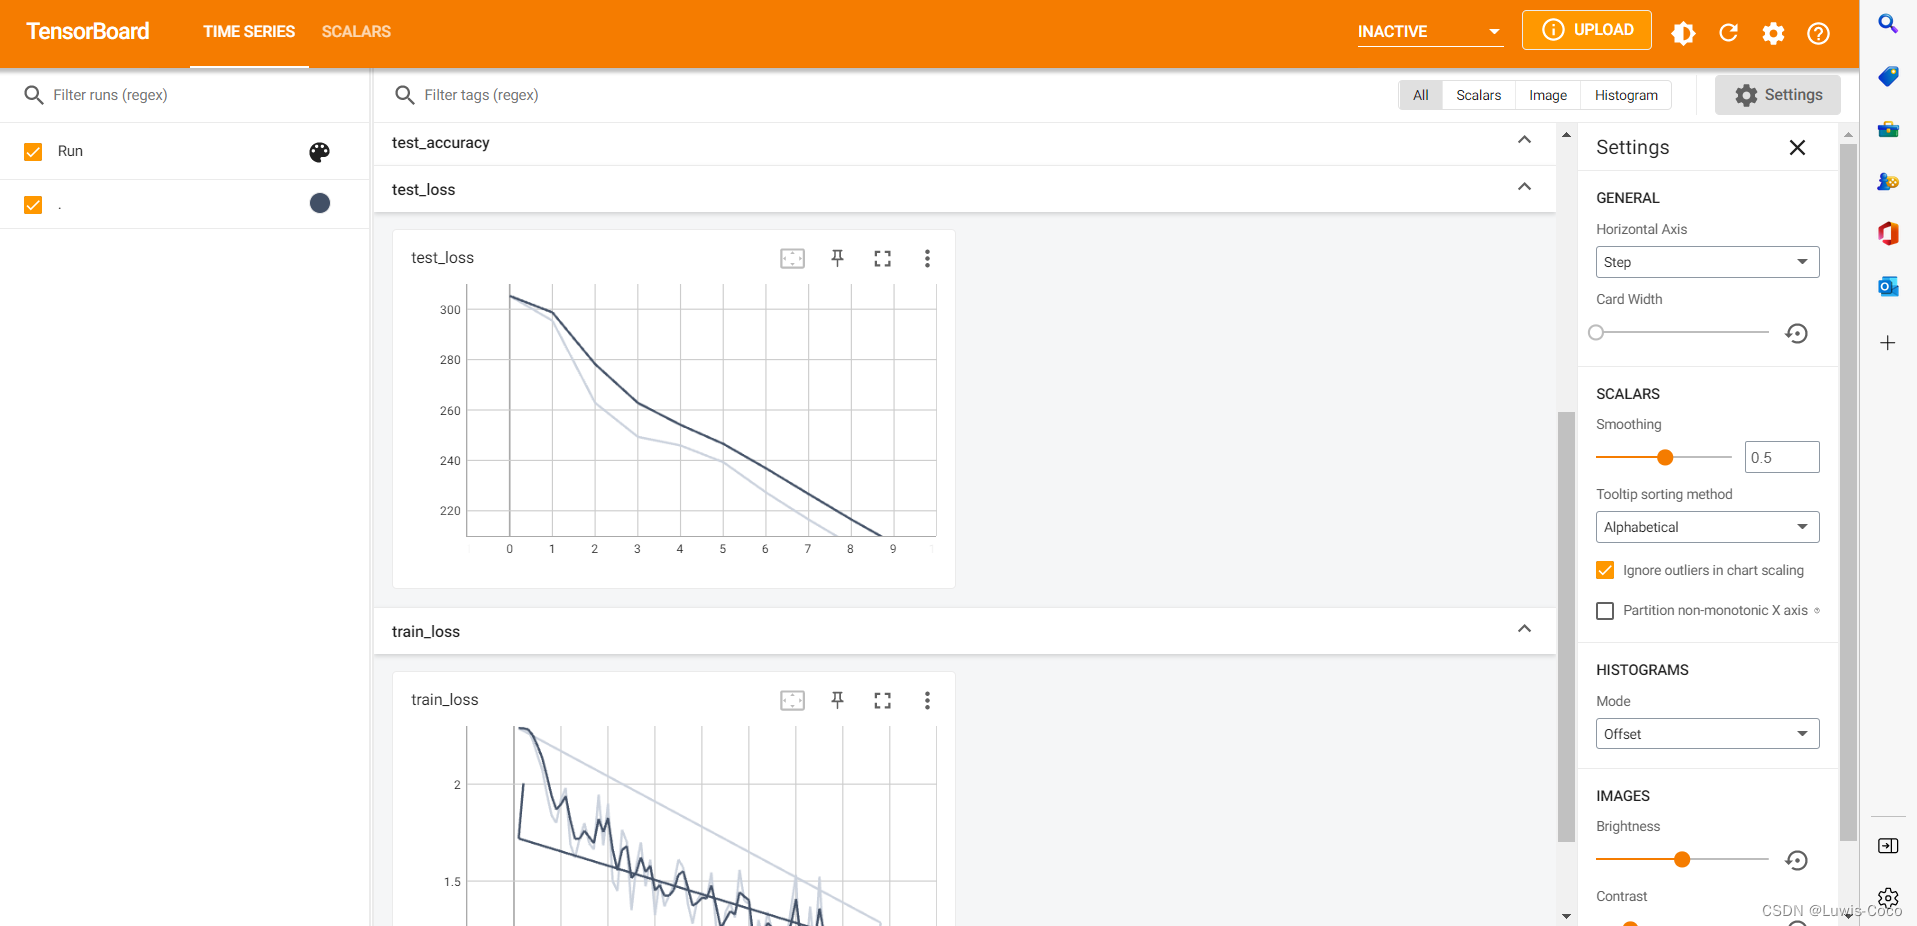Open the help question mark icon
This screenshot has width=1917, height=926.
[1818, 33]
